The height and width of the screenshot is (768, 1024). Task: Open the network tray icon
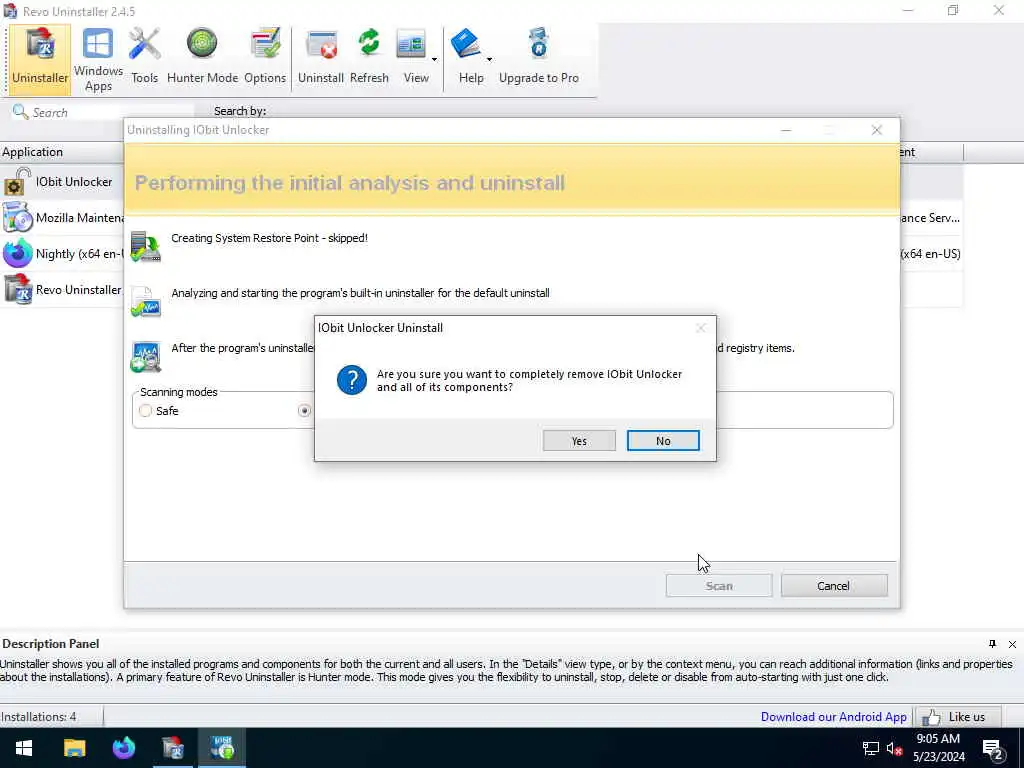[x=870, y=748]
